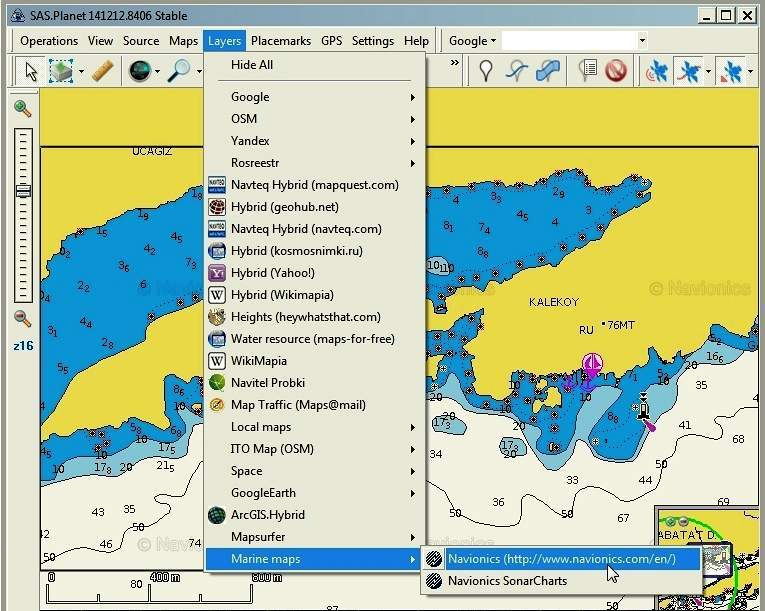
Task: Open the GPS menu
Action: 331,41
